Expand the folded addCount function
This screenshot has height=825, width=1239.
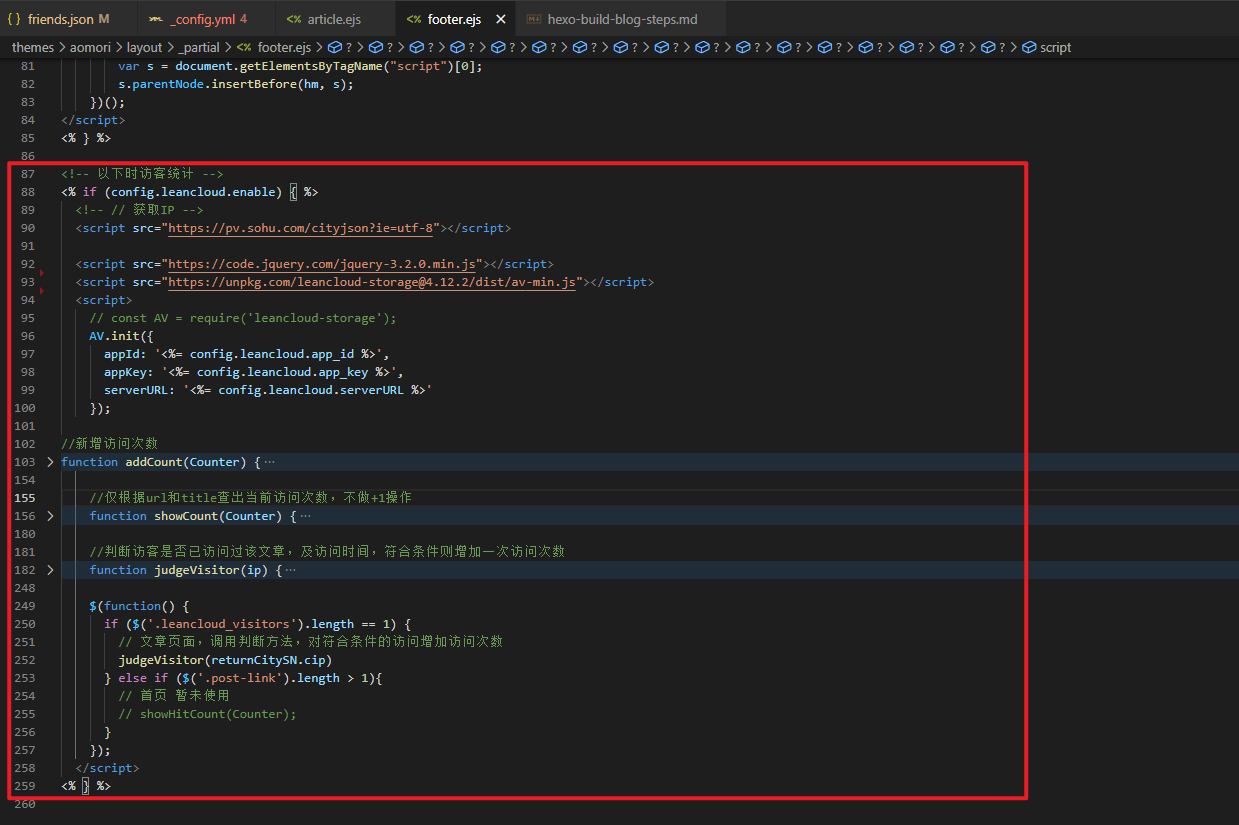tap(51, 462)
